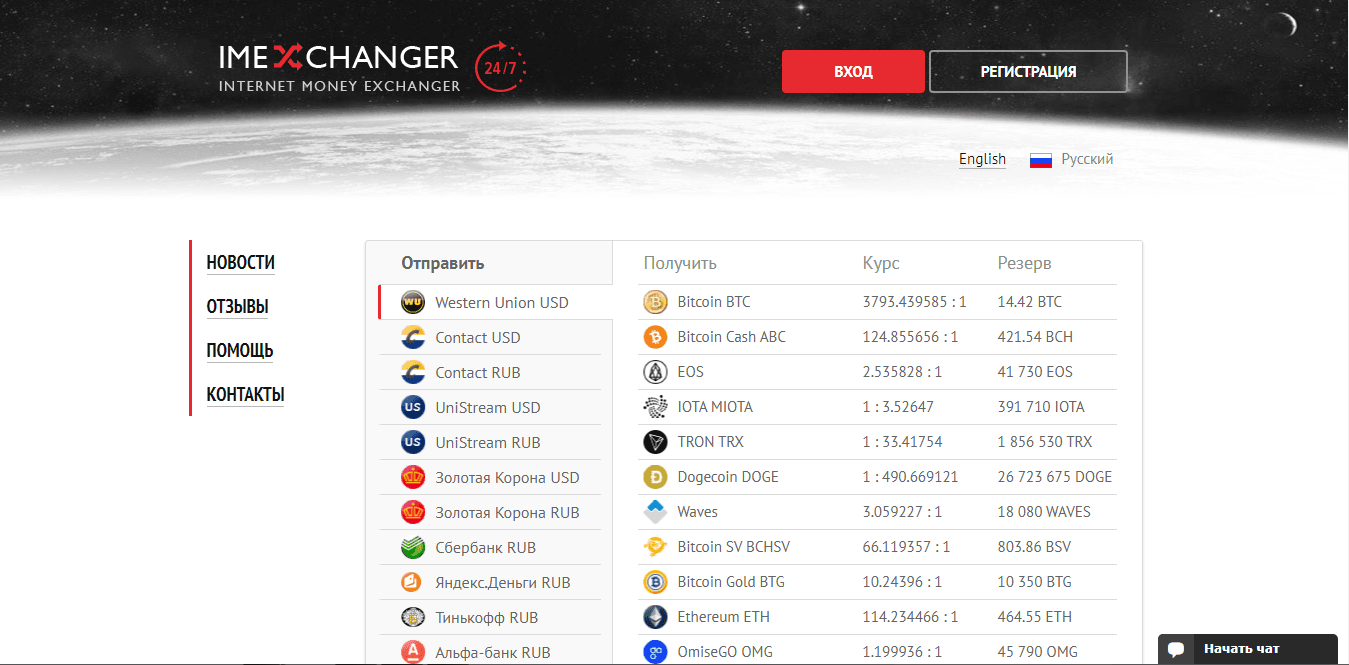Click the Ethereum ETH coin icon

(x=655, y=616)
